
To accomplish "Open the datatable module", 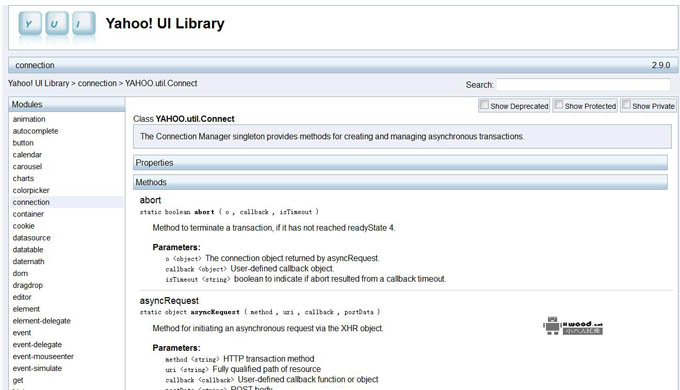I will click(28, 249).
